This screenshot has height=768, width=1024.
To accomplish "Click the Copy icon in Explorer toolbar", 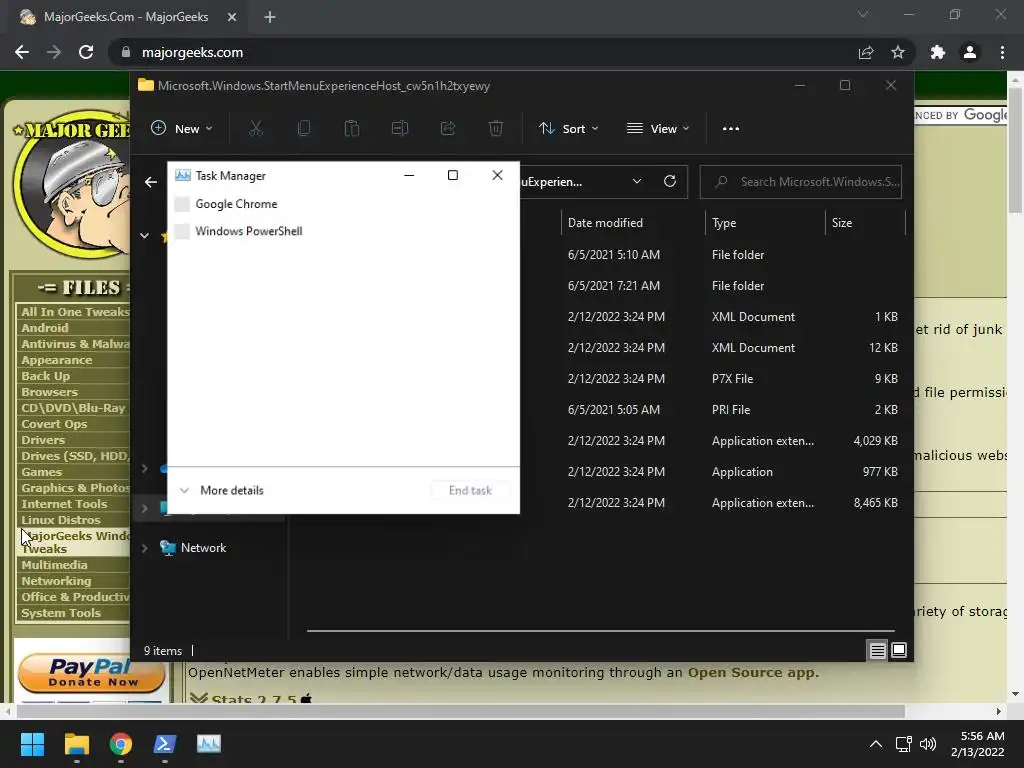I will pyautogui.click(x=304, y=129).
